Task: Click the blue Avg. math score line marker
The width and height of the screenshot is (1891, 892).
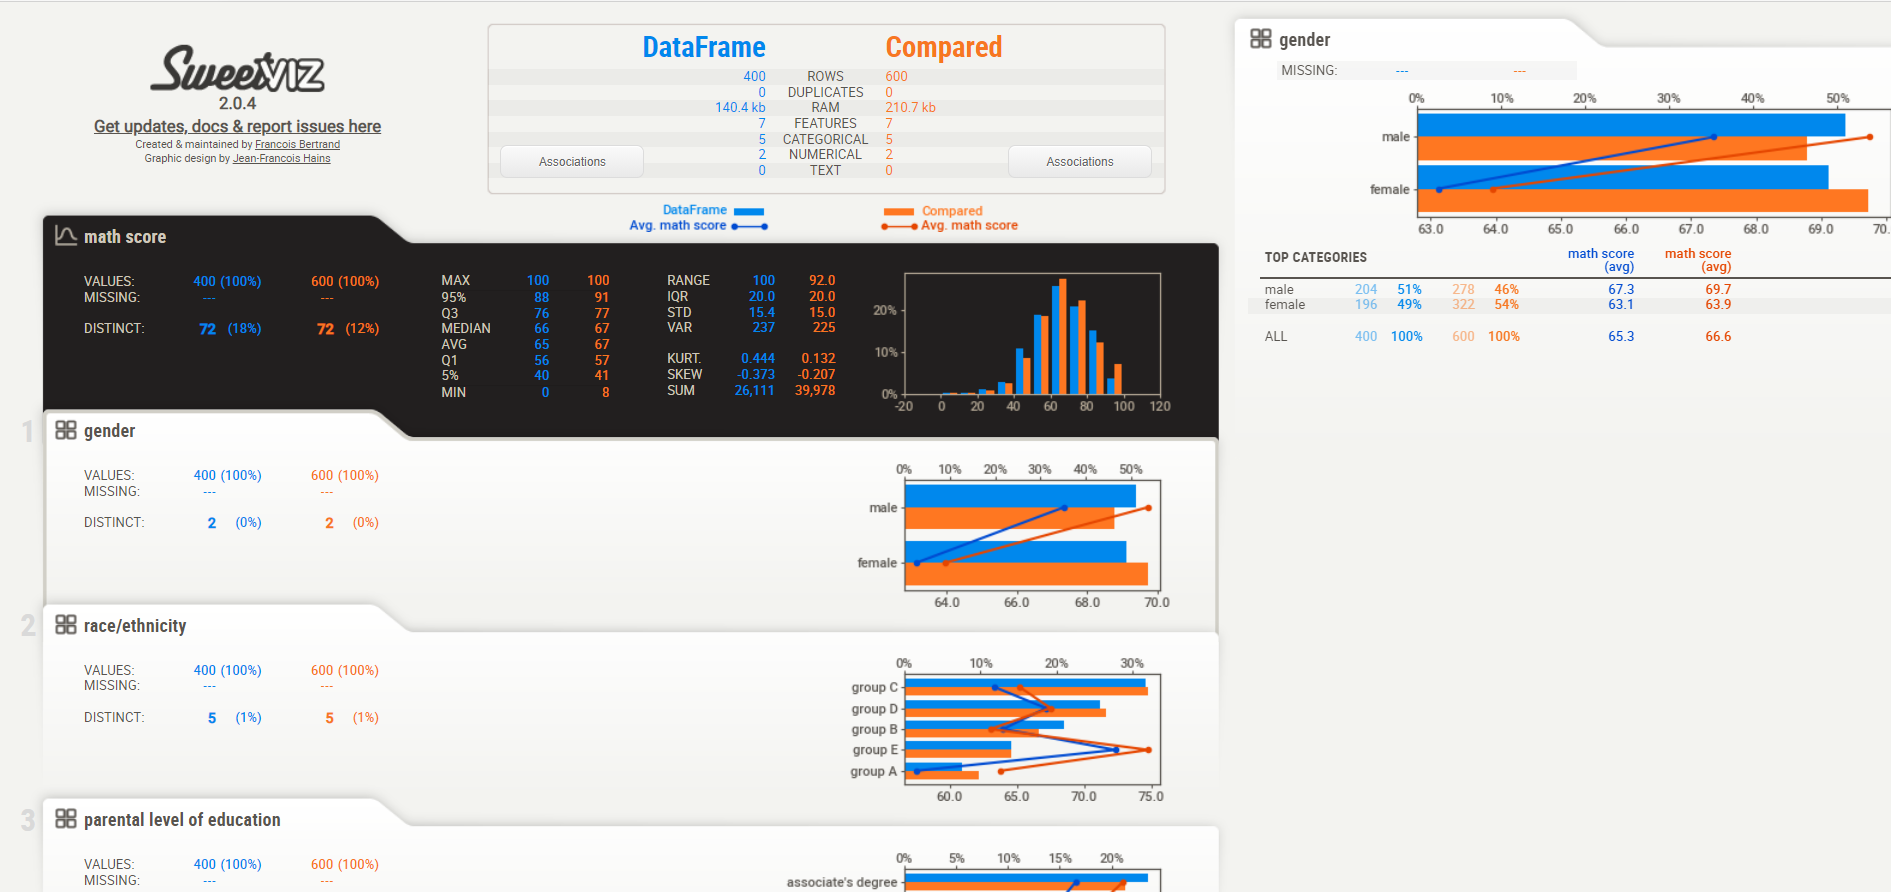Action: (x=750, y=227)
